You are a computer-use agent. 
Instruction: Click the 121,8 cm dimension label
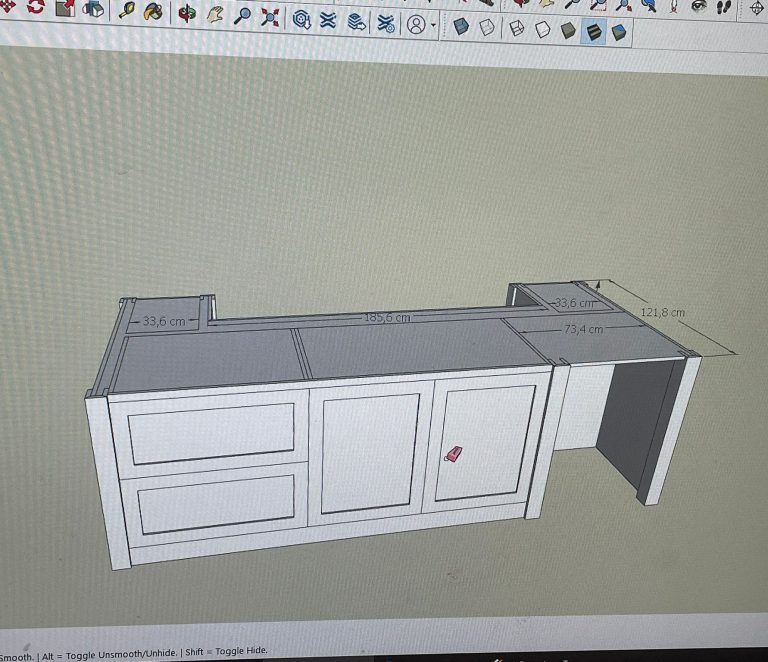coord(663,312)
